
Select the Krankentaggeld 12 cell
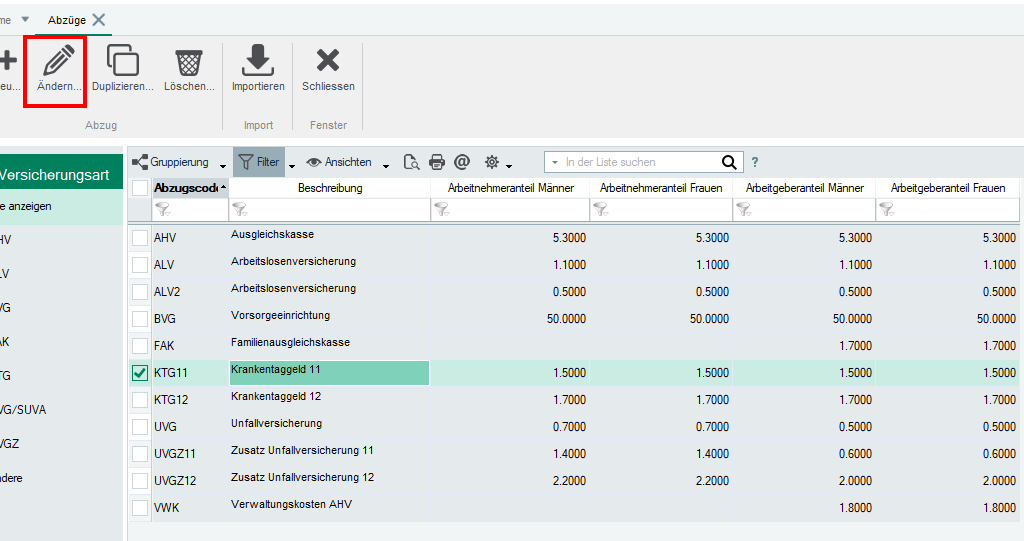click(330, 399)
